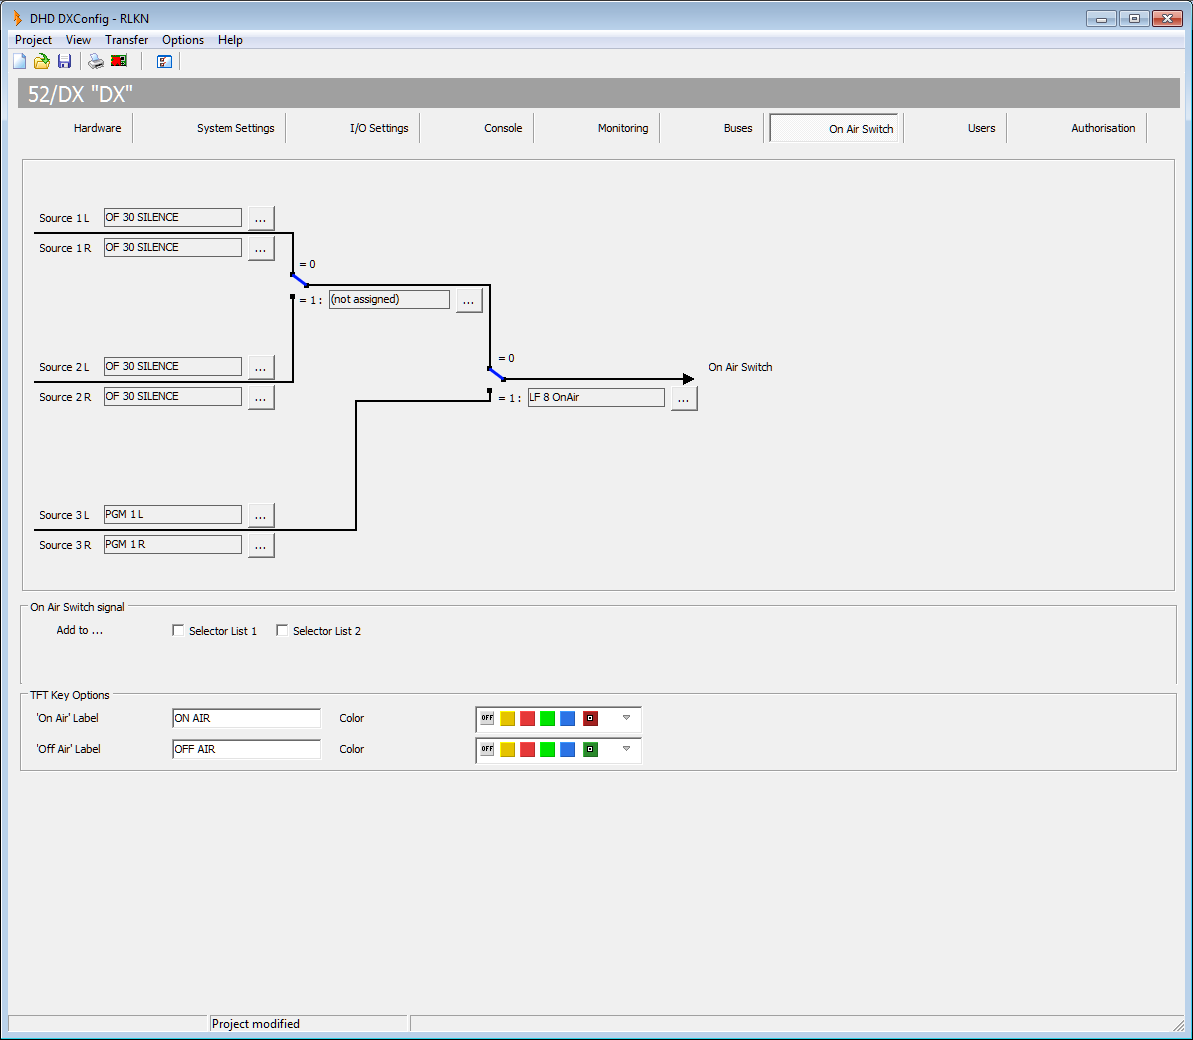The image size is (1193, 1040).
Task: Expand the On Air color dropdown
Action: [x=626, y=718]
